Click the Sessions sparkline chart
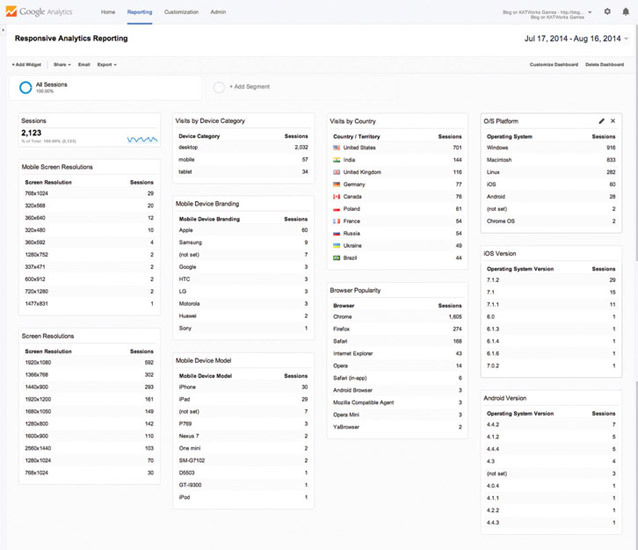 tap(141, 140)
